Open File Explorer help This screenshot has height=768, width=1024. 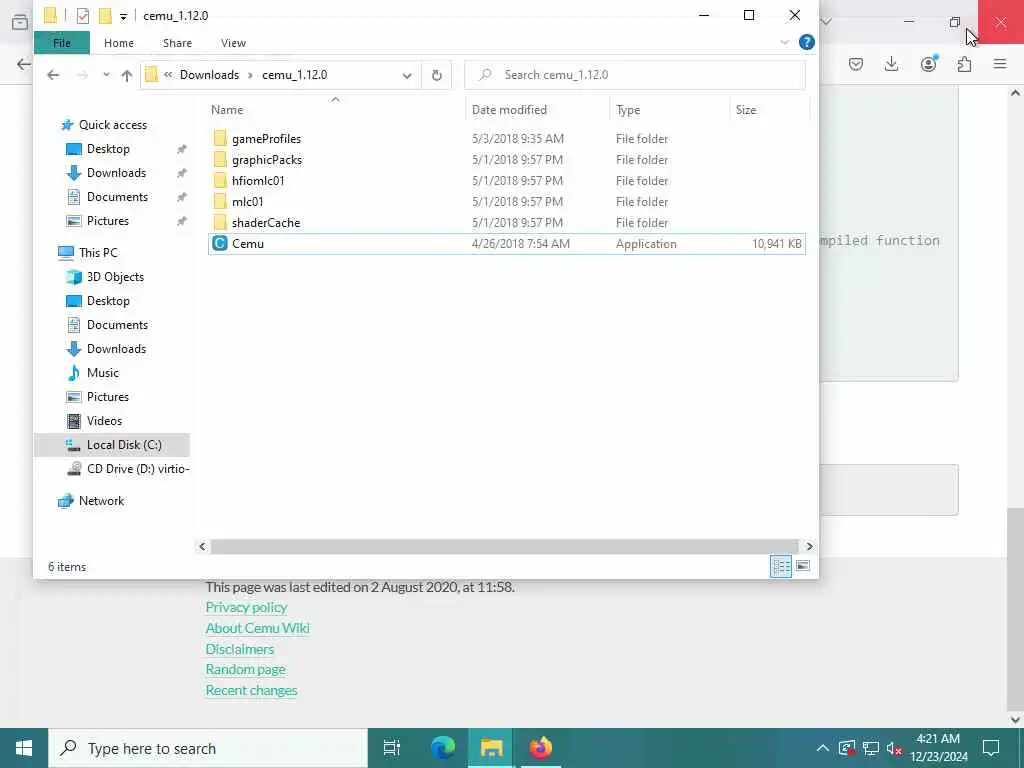pos(807,42)
